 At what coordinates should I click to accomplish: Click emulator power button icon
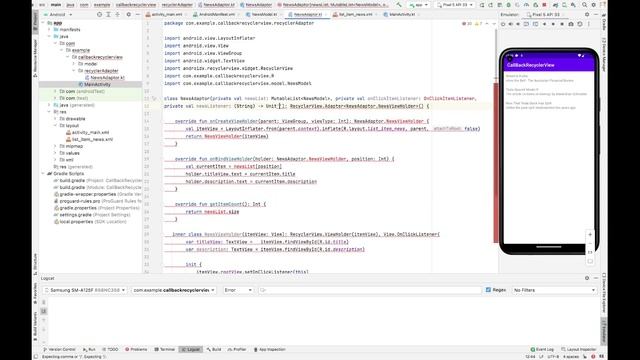click(x=503, y=24)
